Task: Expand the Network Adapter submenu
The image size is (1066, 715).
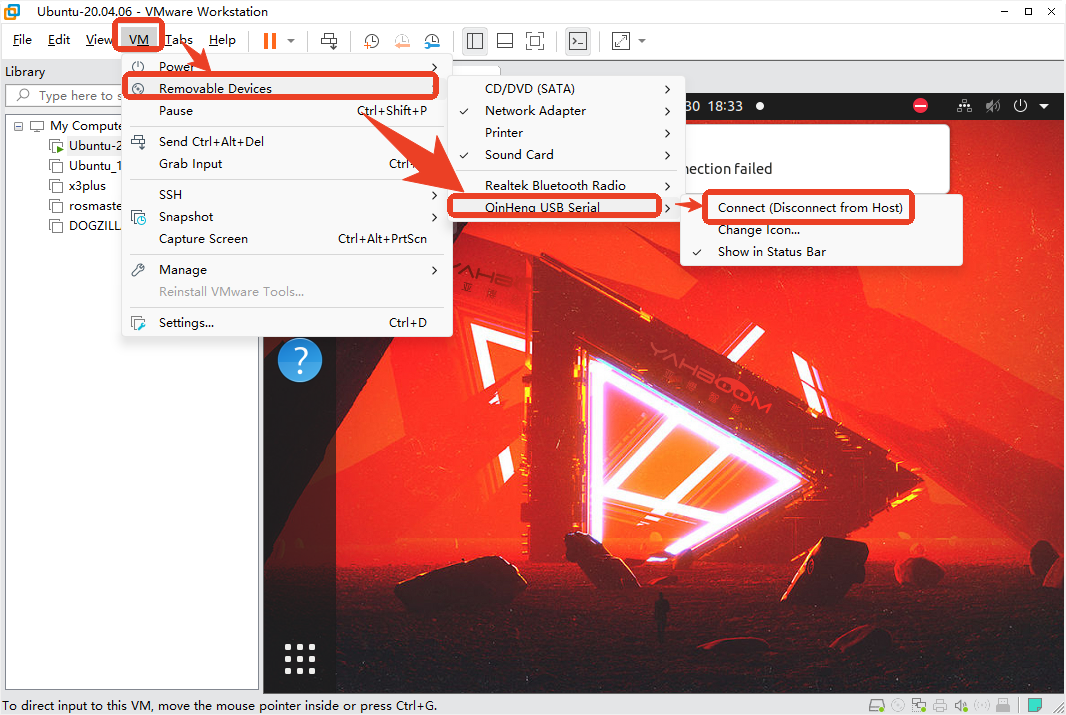Action: click(566, 111)
